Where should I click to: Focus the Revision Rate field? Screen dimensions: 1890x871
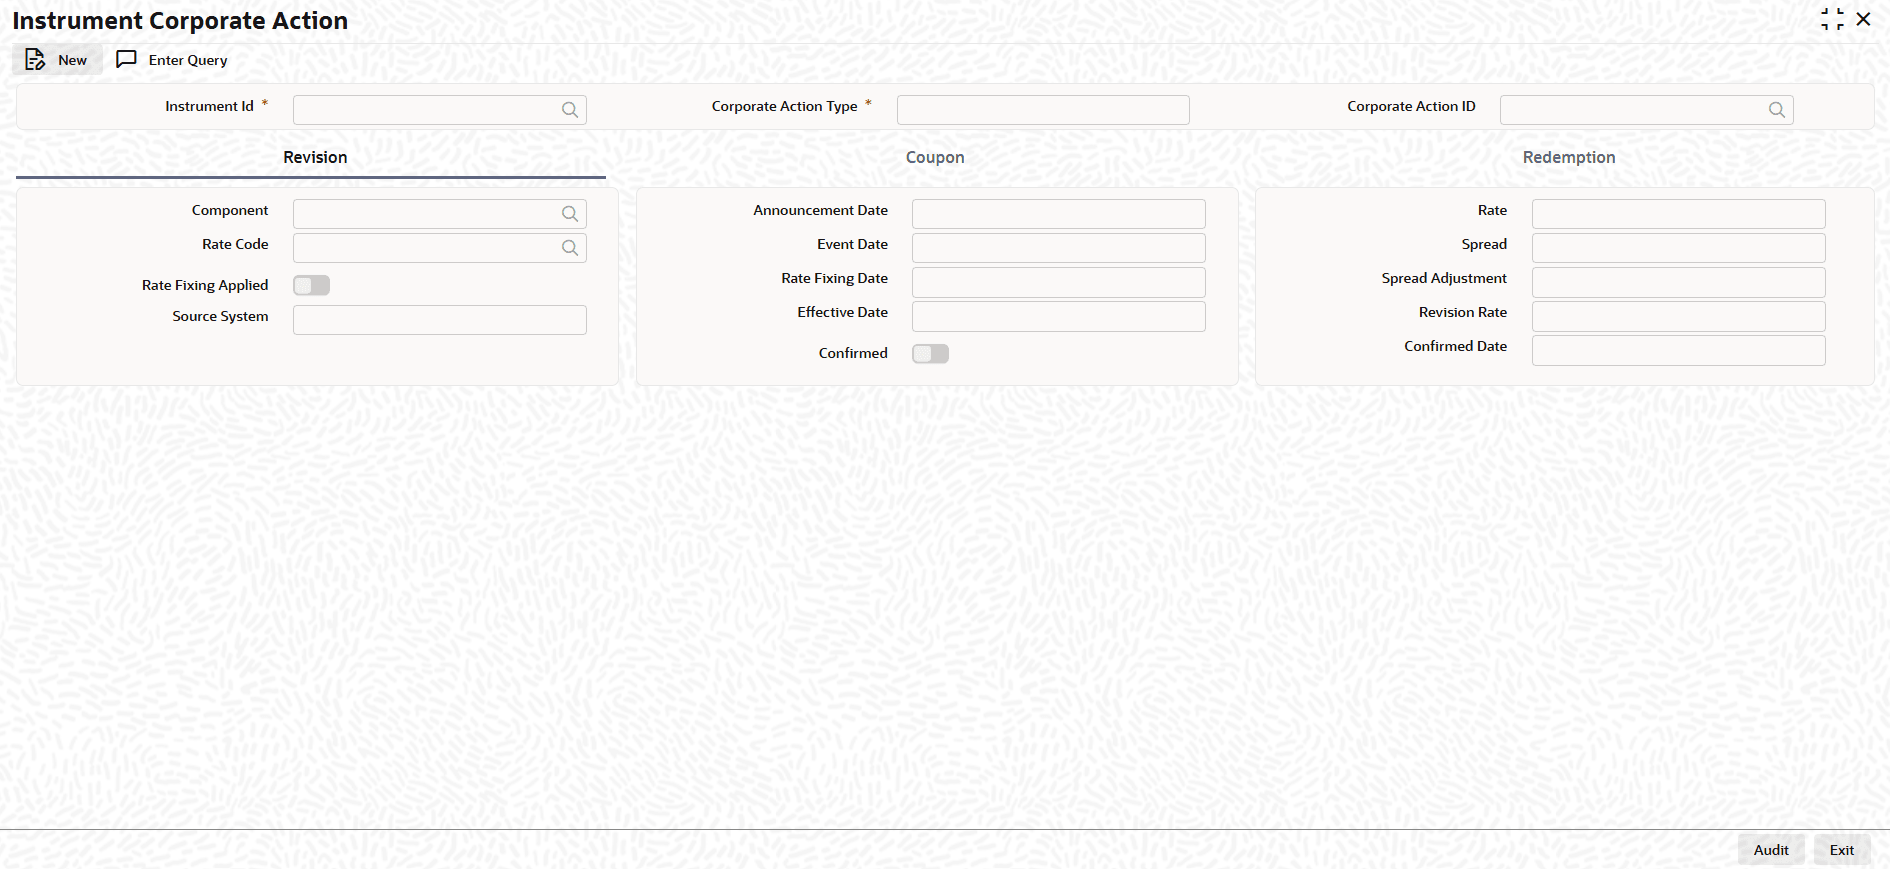point(1679,316)
